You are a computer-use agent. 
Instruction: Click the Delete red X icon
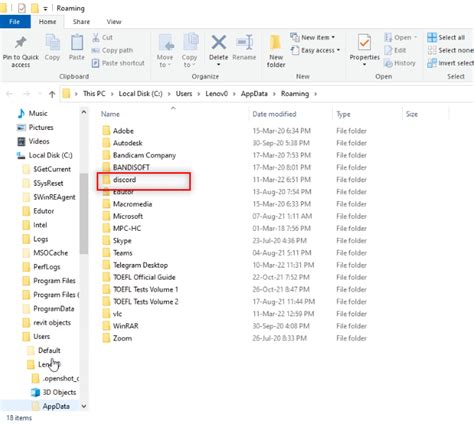tap(219, 43)
